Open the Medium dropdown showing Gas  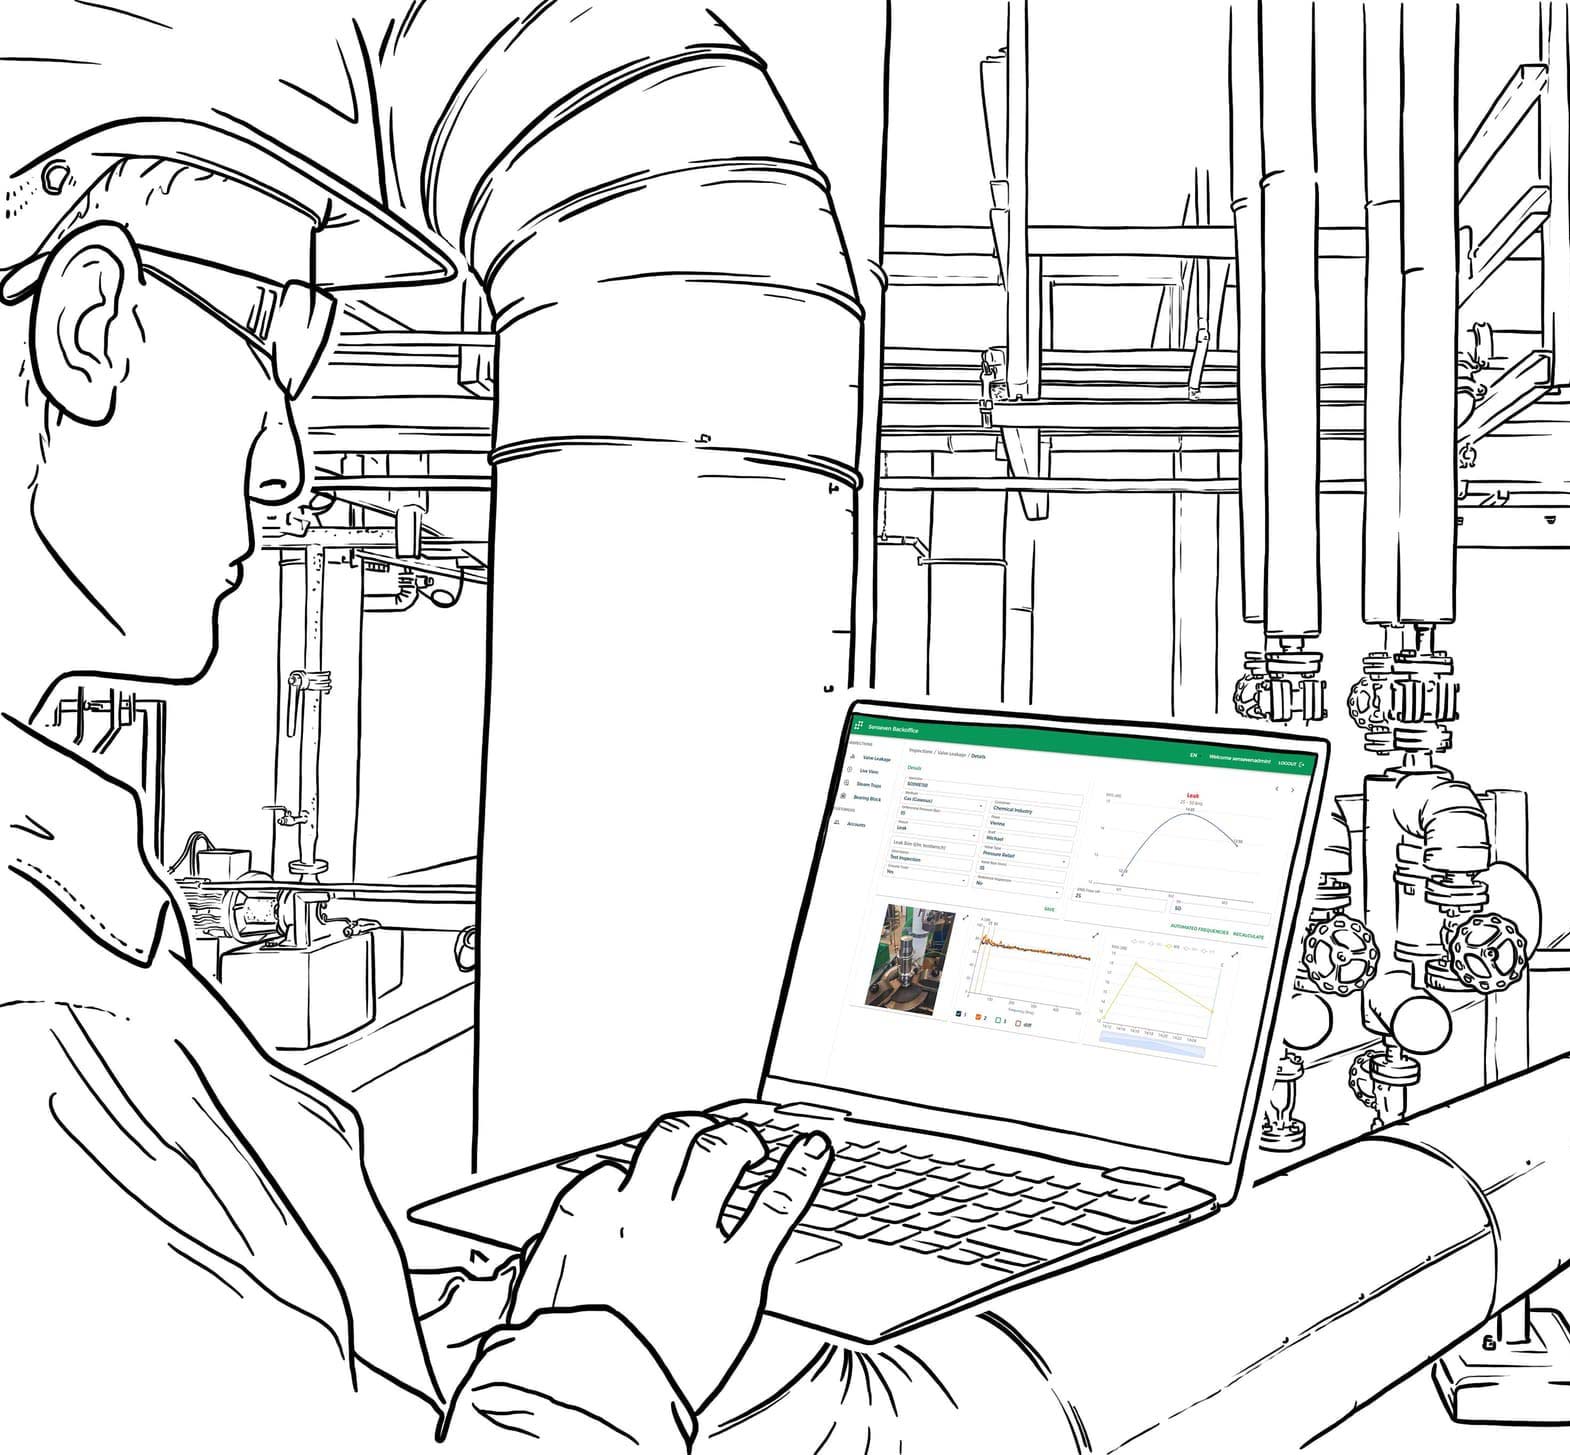click(x=944, y=801)
